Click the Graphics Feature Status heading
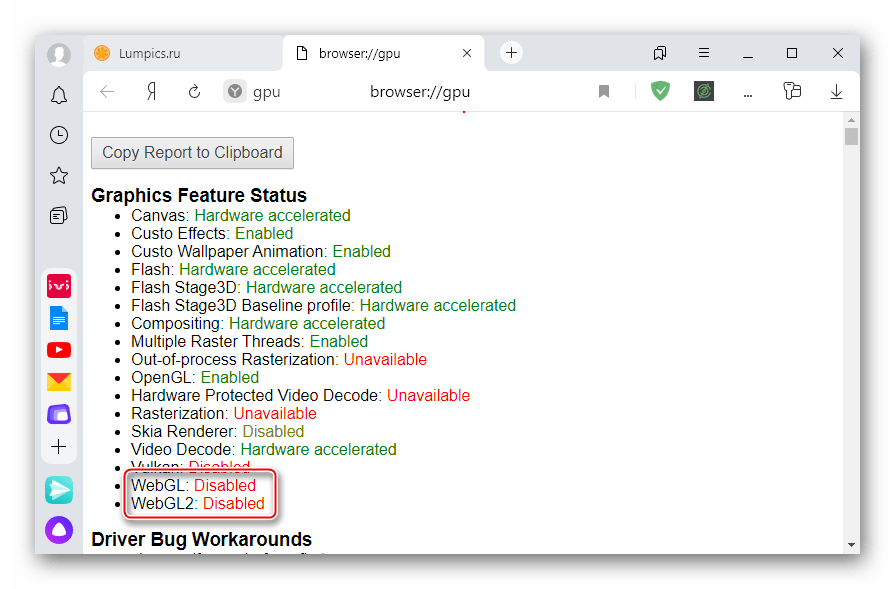Screen dimensions: 895x589 tap(199, 195)
